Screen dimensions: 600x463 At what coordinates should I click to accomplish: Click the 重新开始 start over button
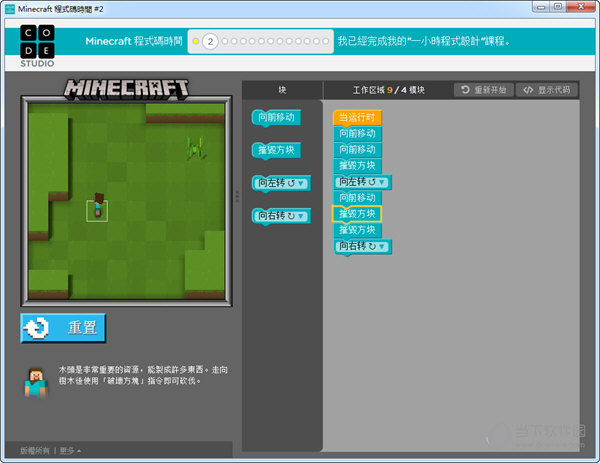pos(484,90)
